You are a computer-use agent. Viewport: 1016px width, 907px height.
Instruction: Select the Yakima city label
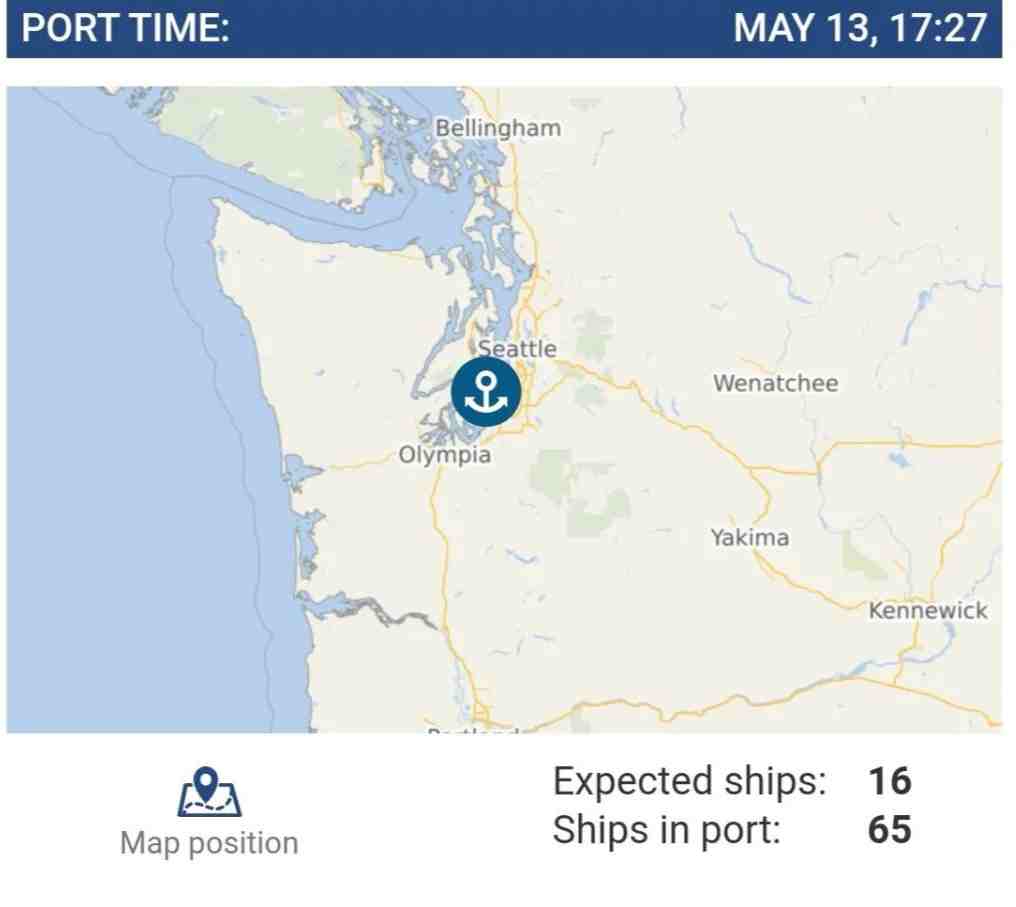click(750, 537)
